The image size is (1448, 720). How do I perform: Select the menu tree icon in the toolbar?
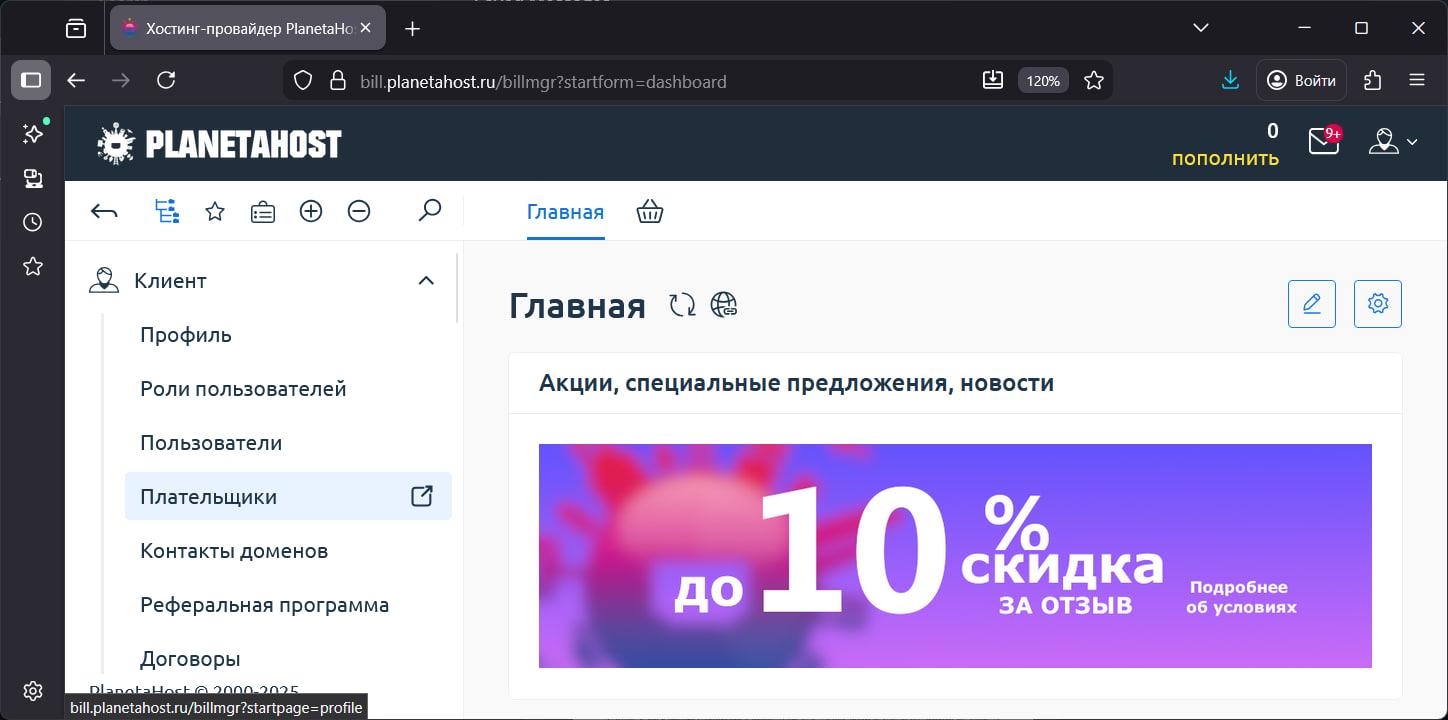pyautogui.click(x=166, y=211)
